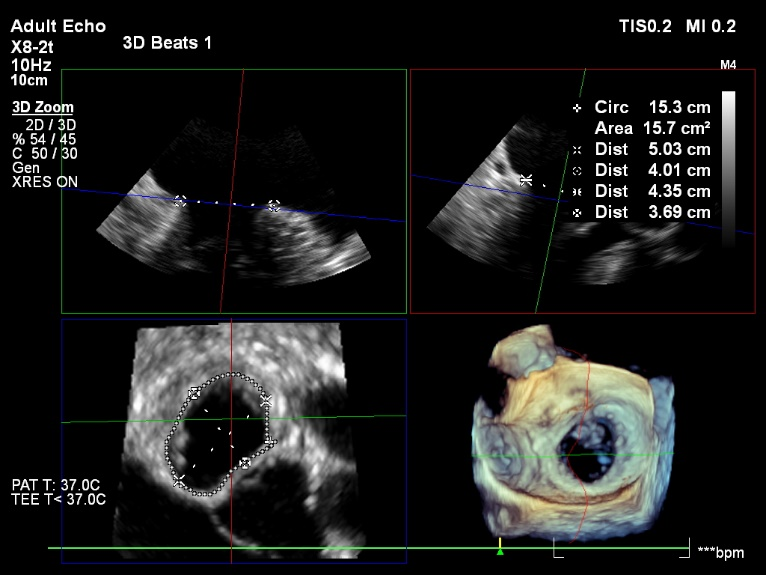Click the plus-shaped caliper on the traced contour
The image size is (766, 575).
[x=269, y=441]
